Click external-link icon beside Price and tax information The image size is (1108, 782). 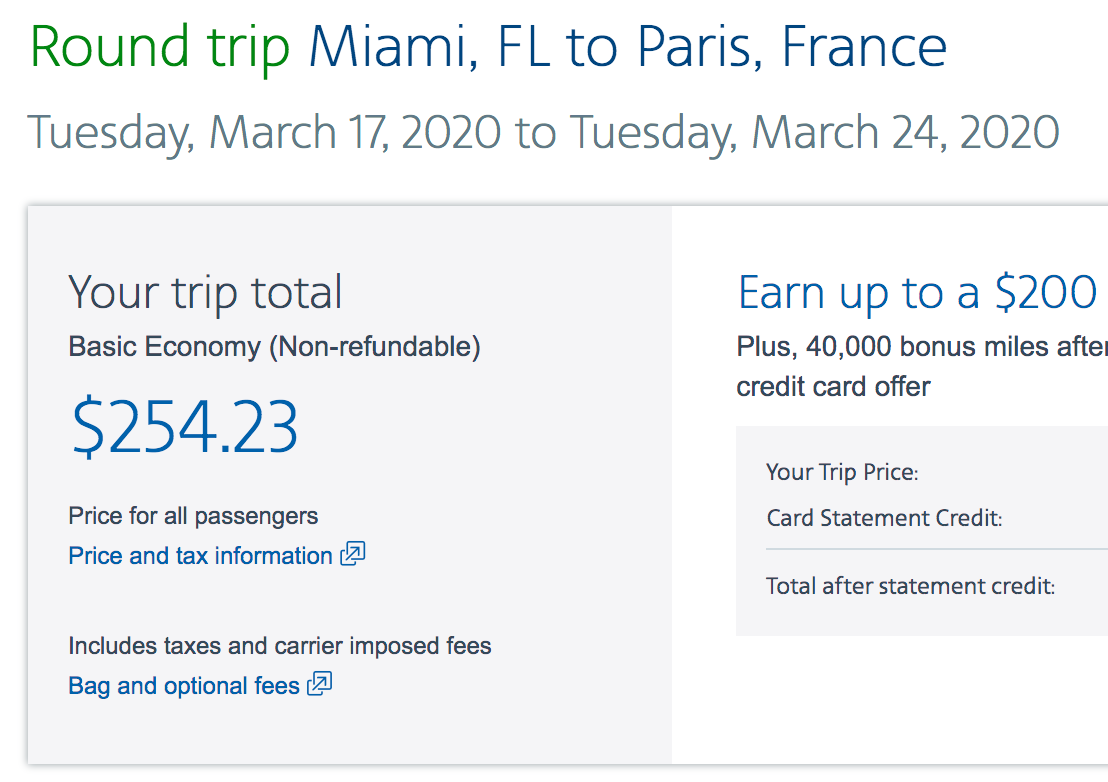tap(353, 554)
